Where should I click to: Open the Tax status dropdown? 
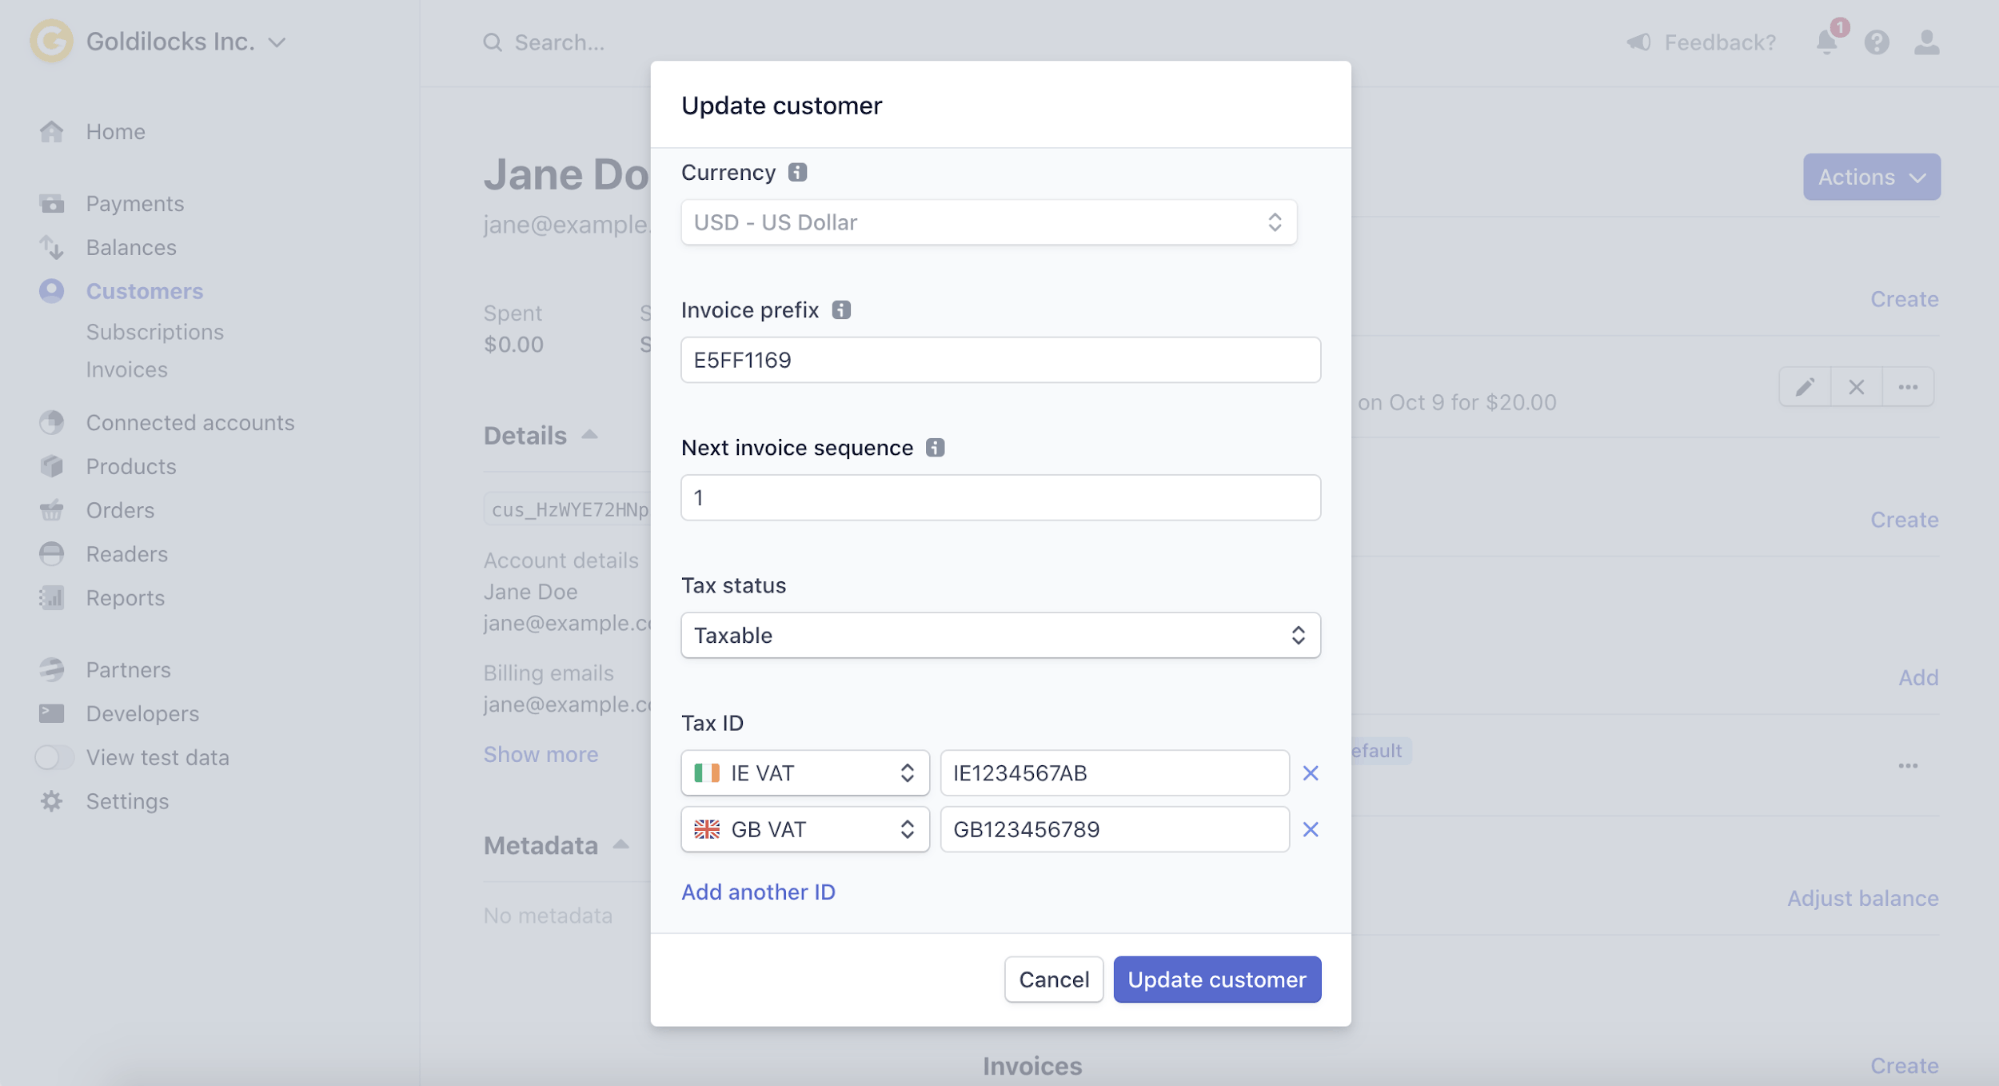pos(999,635)
